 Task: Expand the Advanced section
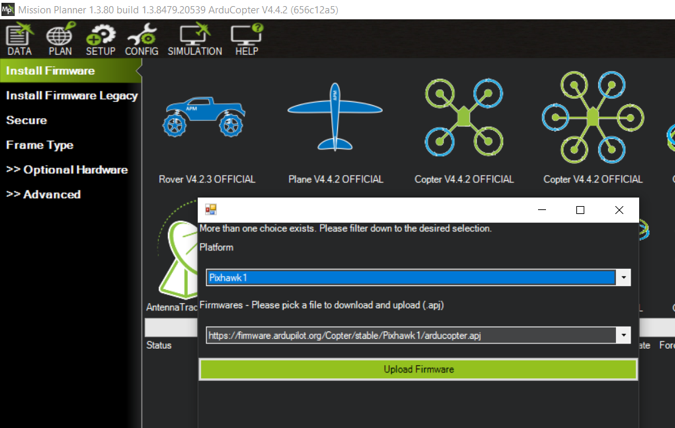43,195
